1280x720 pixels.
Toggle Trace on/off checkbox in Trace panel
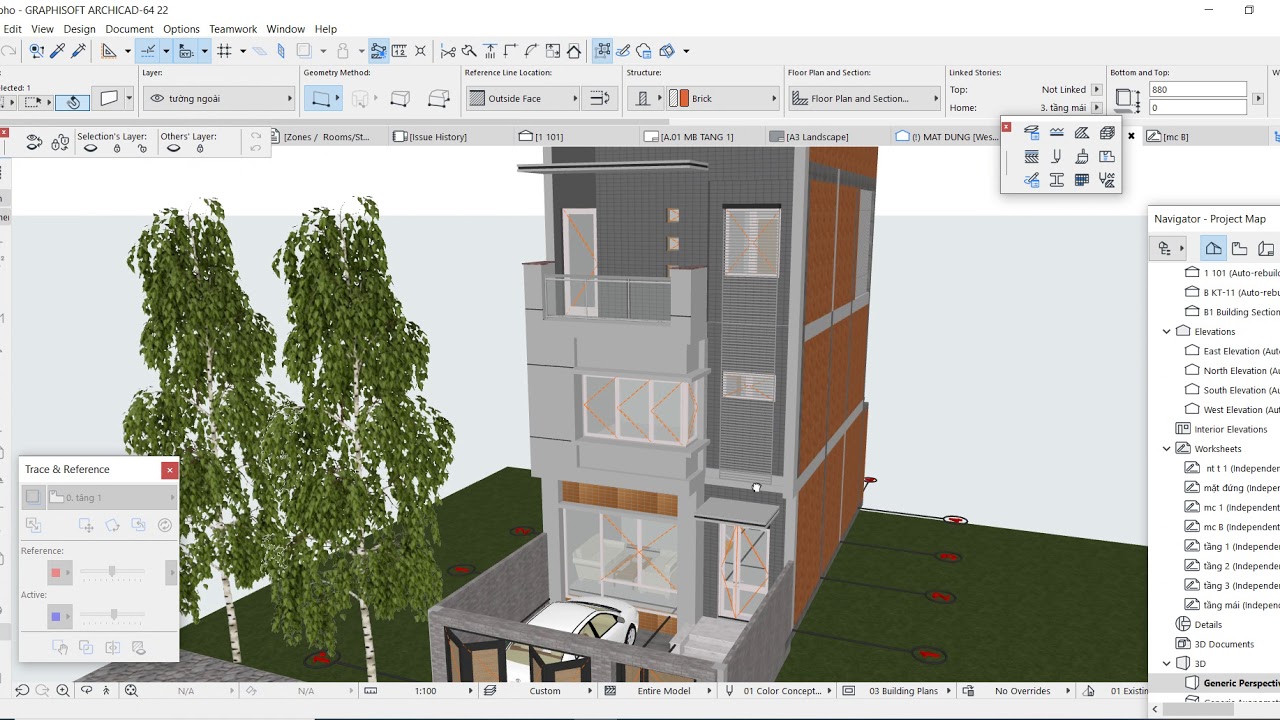33,497
